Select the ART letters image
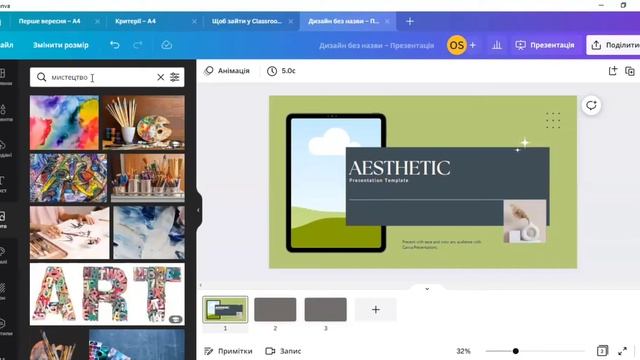Viewport: 640px width, 360px height. pyautogui.click(x=107, y=294)
